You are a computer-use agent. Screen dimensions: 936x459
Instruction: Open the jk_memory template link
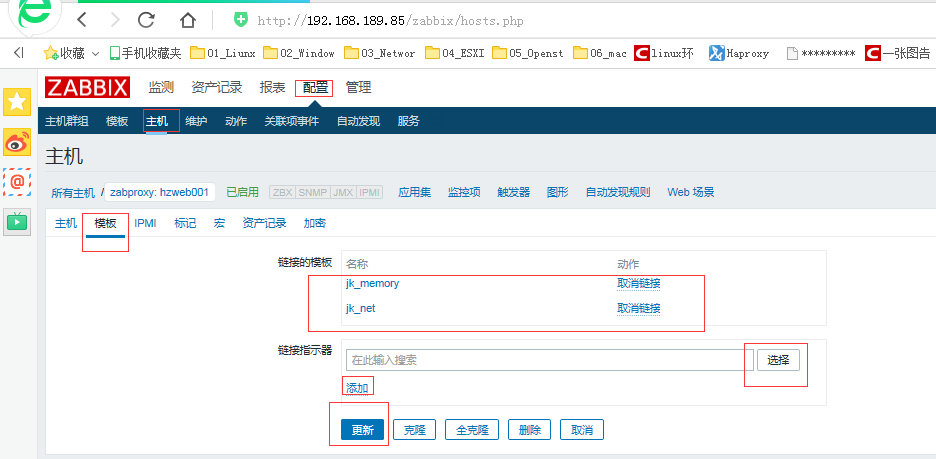[372, 284]
